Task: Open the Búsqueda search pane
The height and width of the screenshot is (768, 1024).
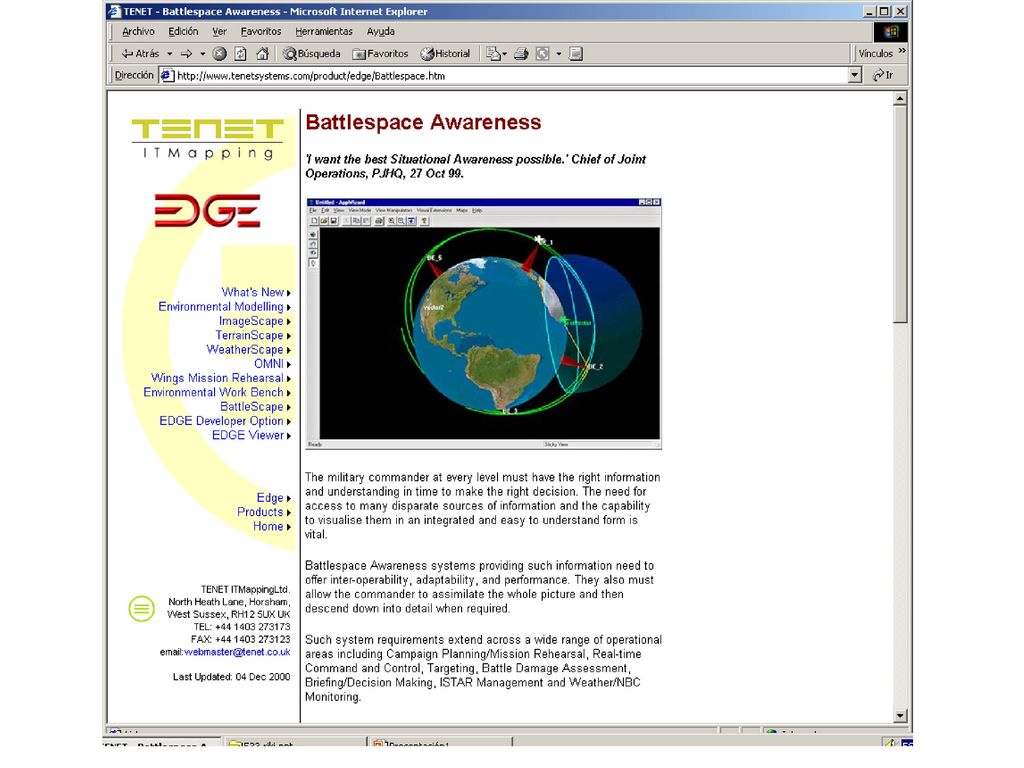Action: coord(312,54)
